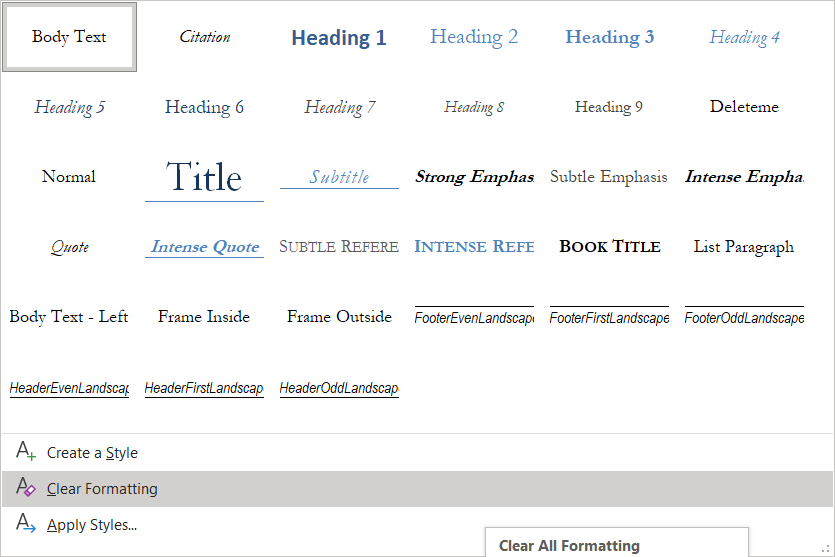Viewport: 835px width, 557px height.
Task: Use the List Paragraph style
Action: [744, 247]
